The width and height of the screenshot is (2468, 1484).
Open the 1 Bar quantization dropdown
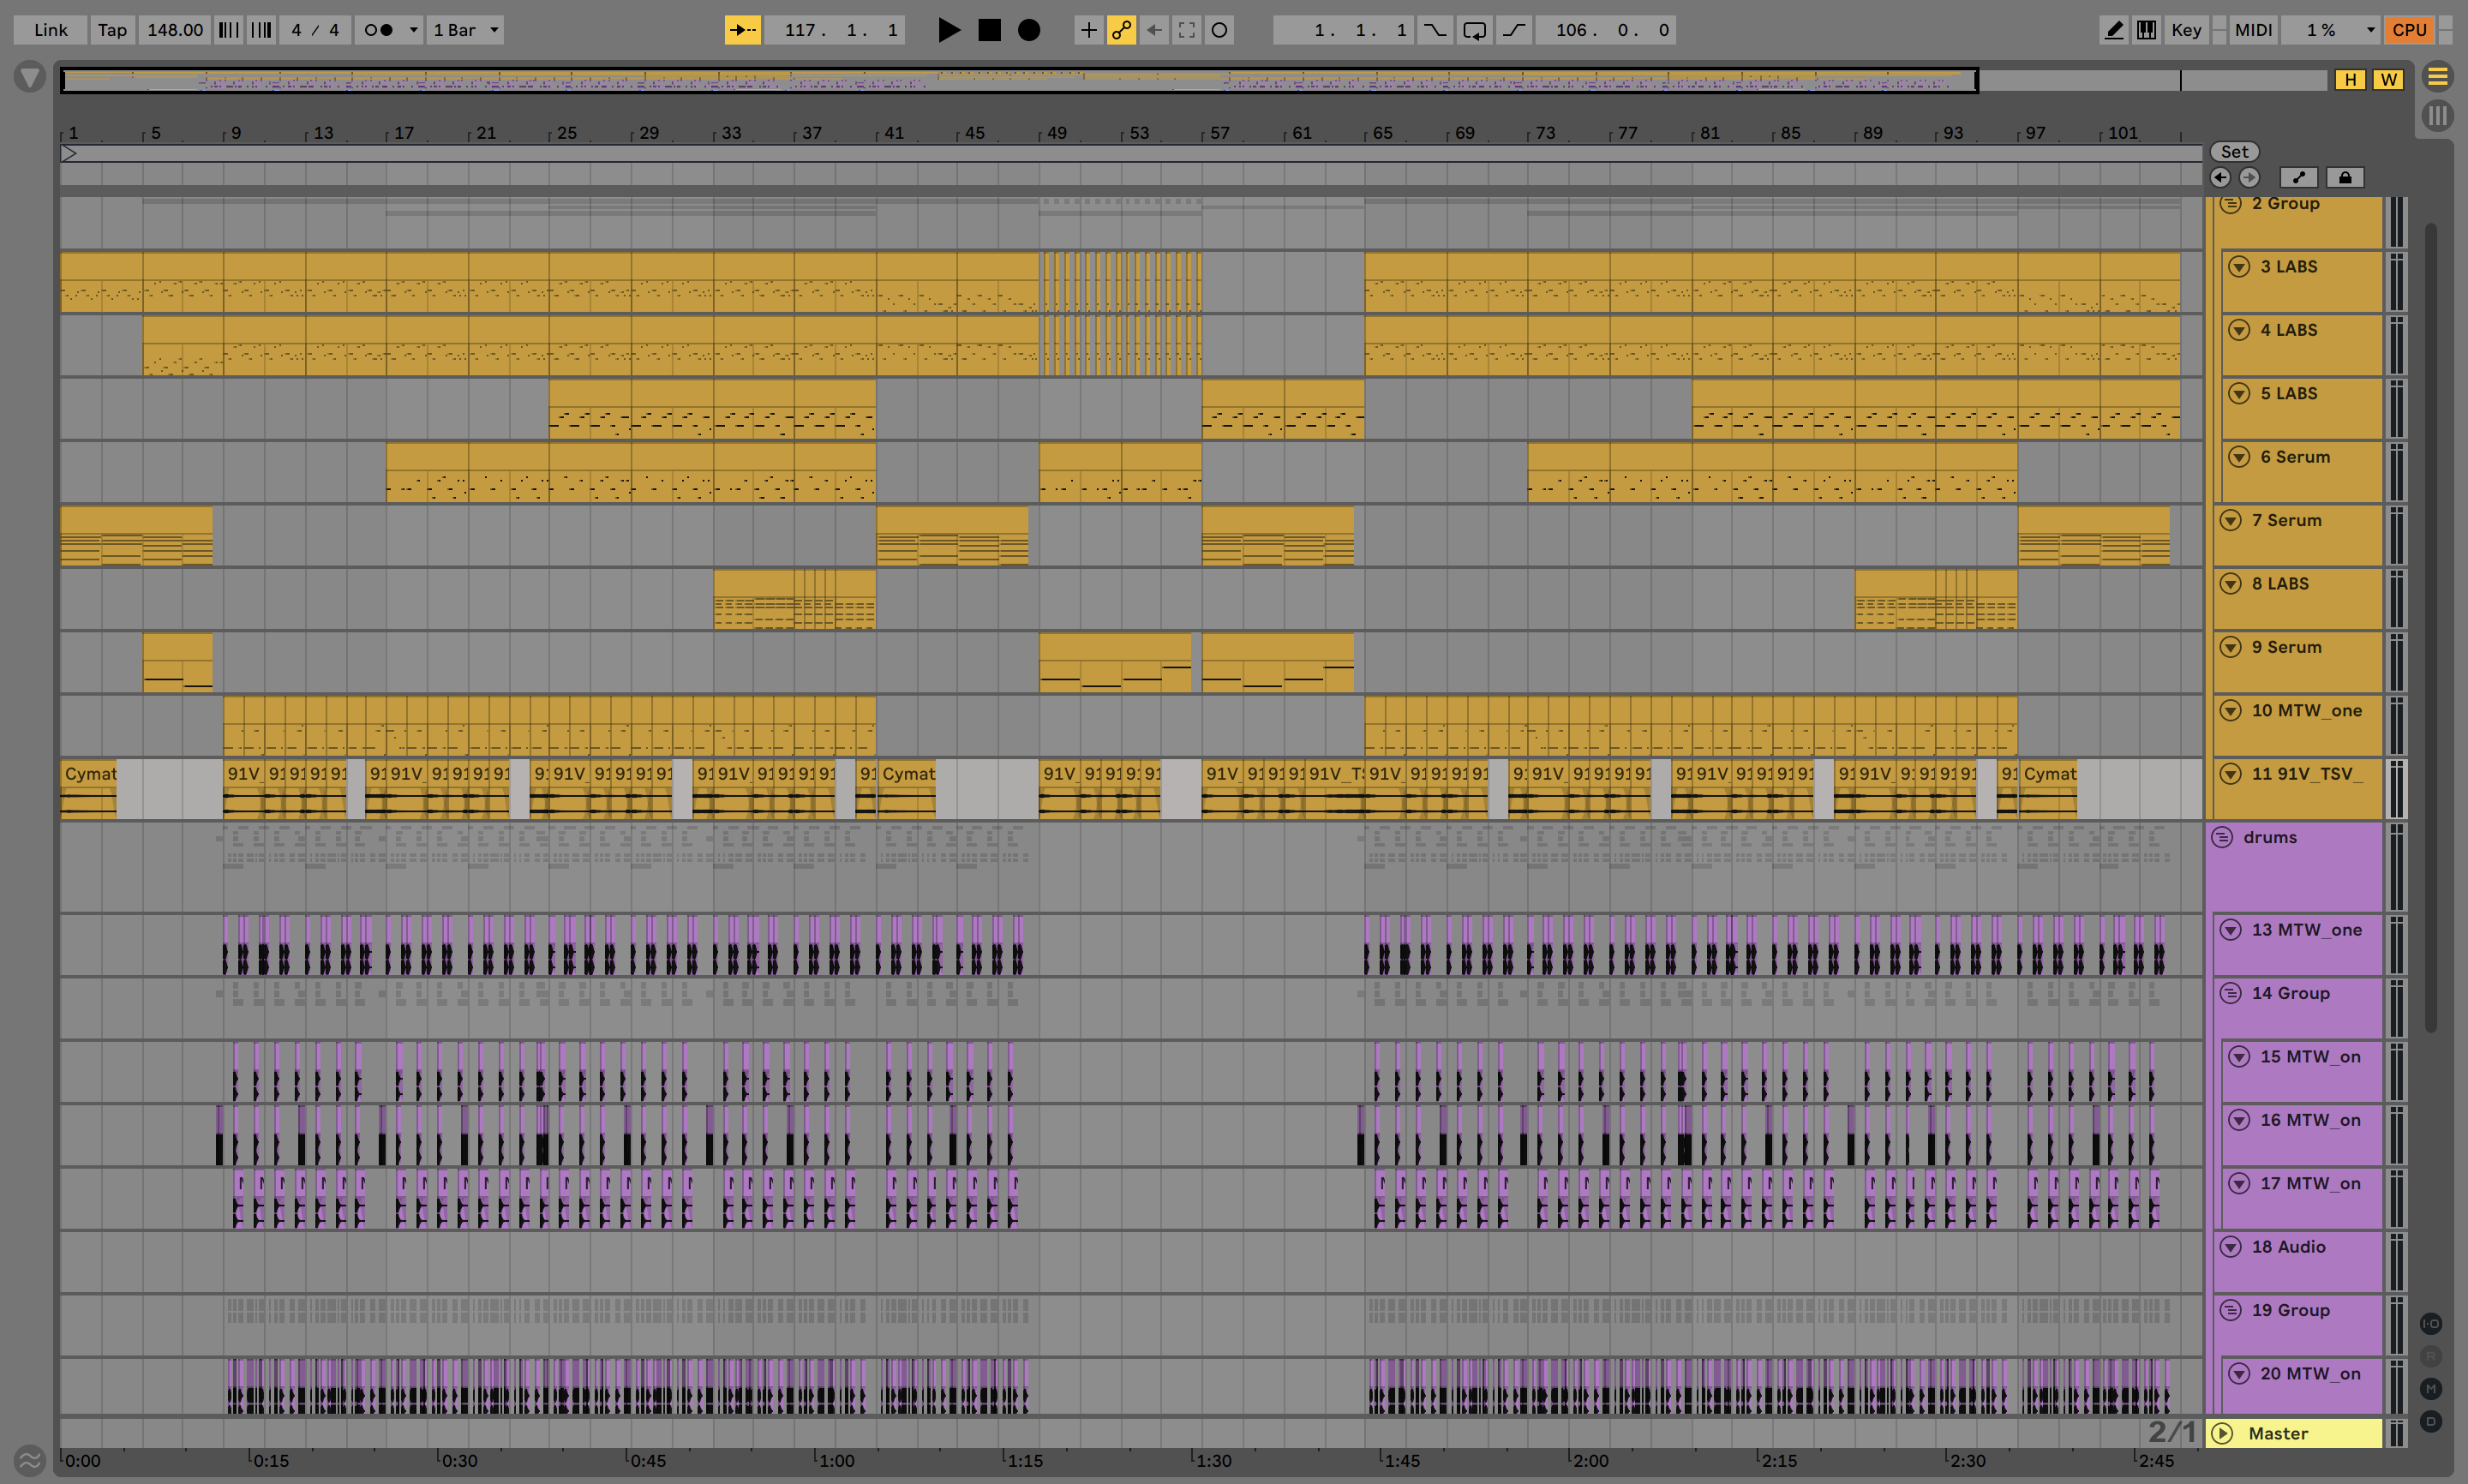465,30
